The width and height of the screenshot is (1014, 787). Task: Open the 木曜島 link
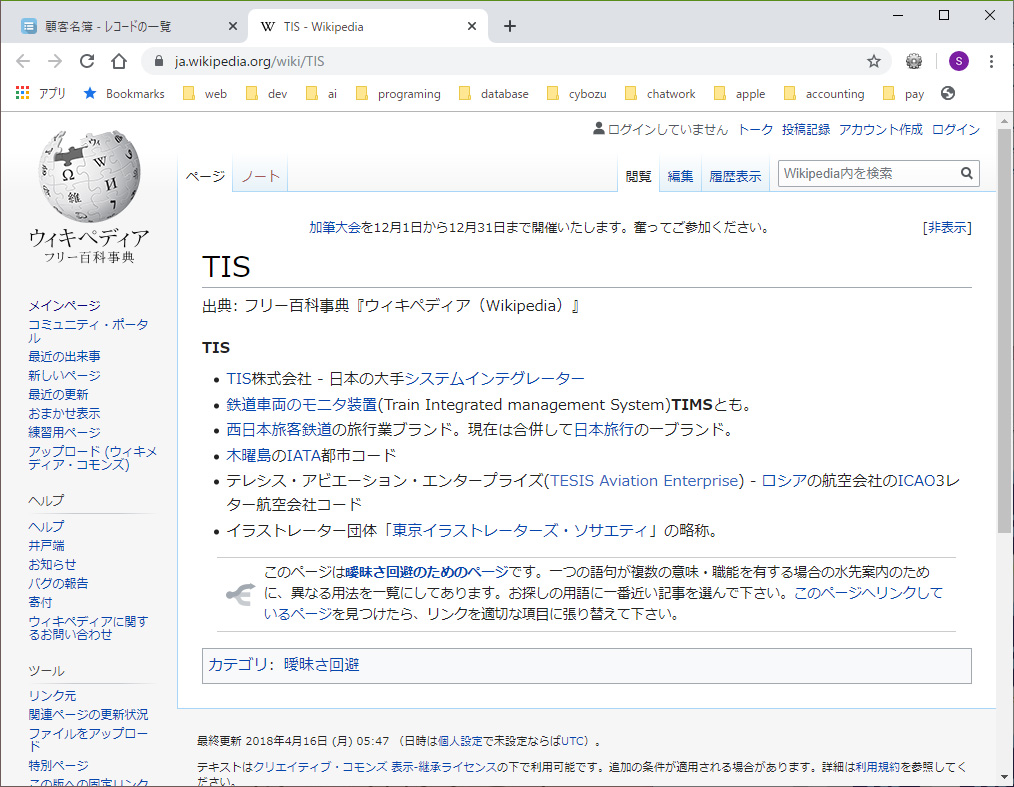click(x=249, y=455)
